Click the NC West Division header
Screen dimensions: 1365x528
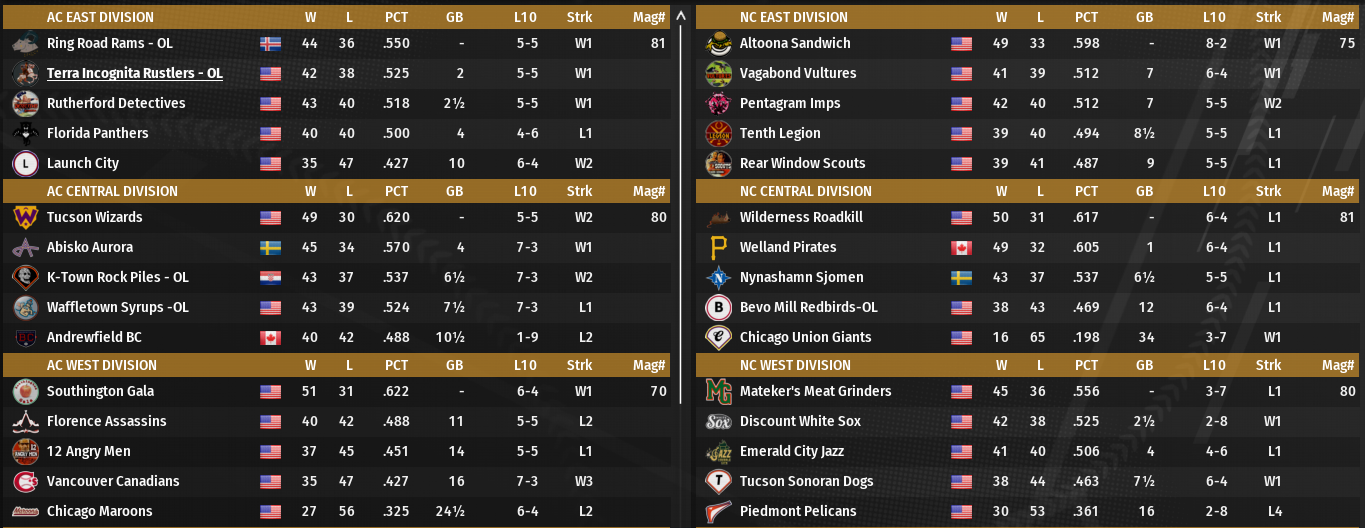(795, 365)
